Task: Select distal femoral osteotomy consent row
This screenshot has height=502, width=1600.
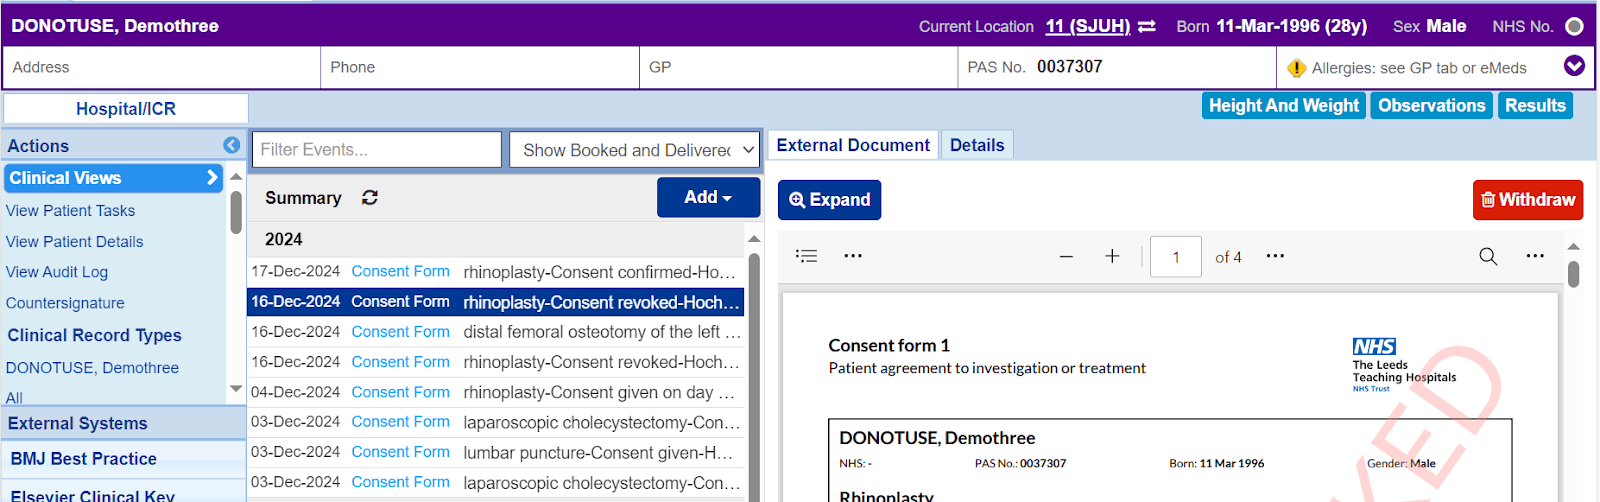Action: coord(495,332)
